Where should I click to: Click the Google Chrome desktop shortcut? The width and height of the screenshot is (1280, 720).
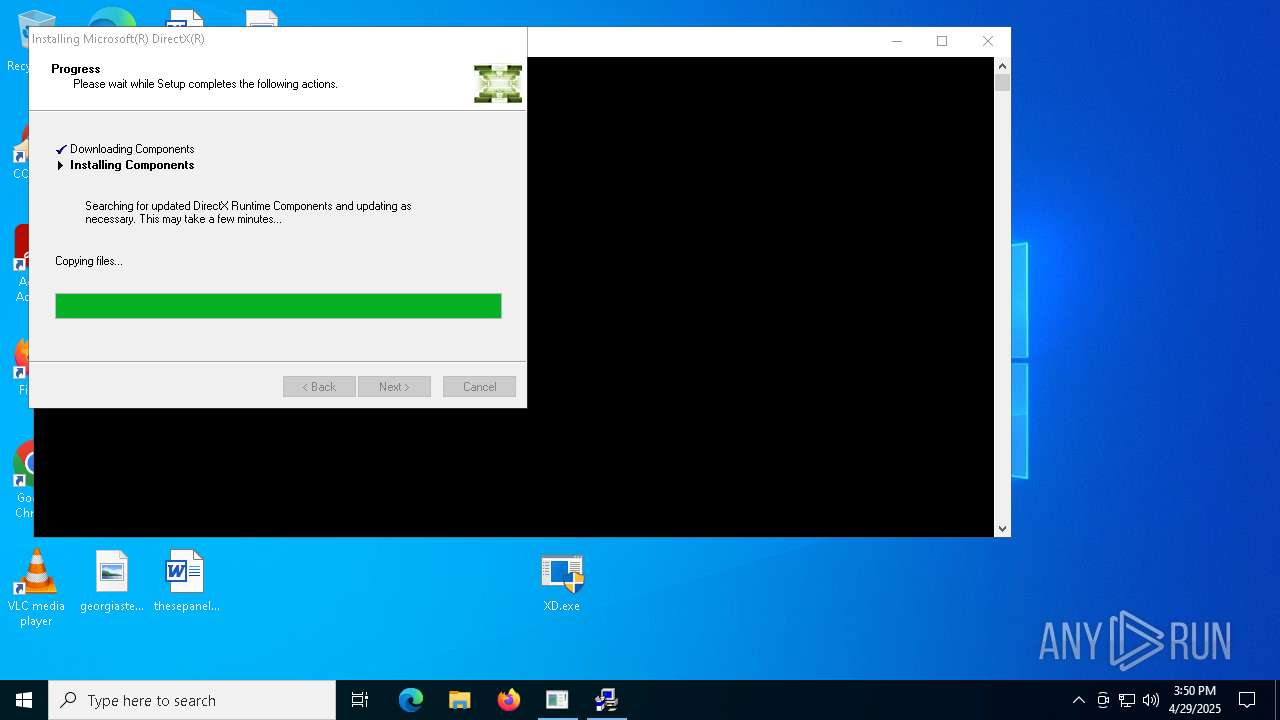pyautogui.click(x=23, y=480)
